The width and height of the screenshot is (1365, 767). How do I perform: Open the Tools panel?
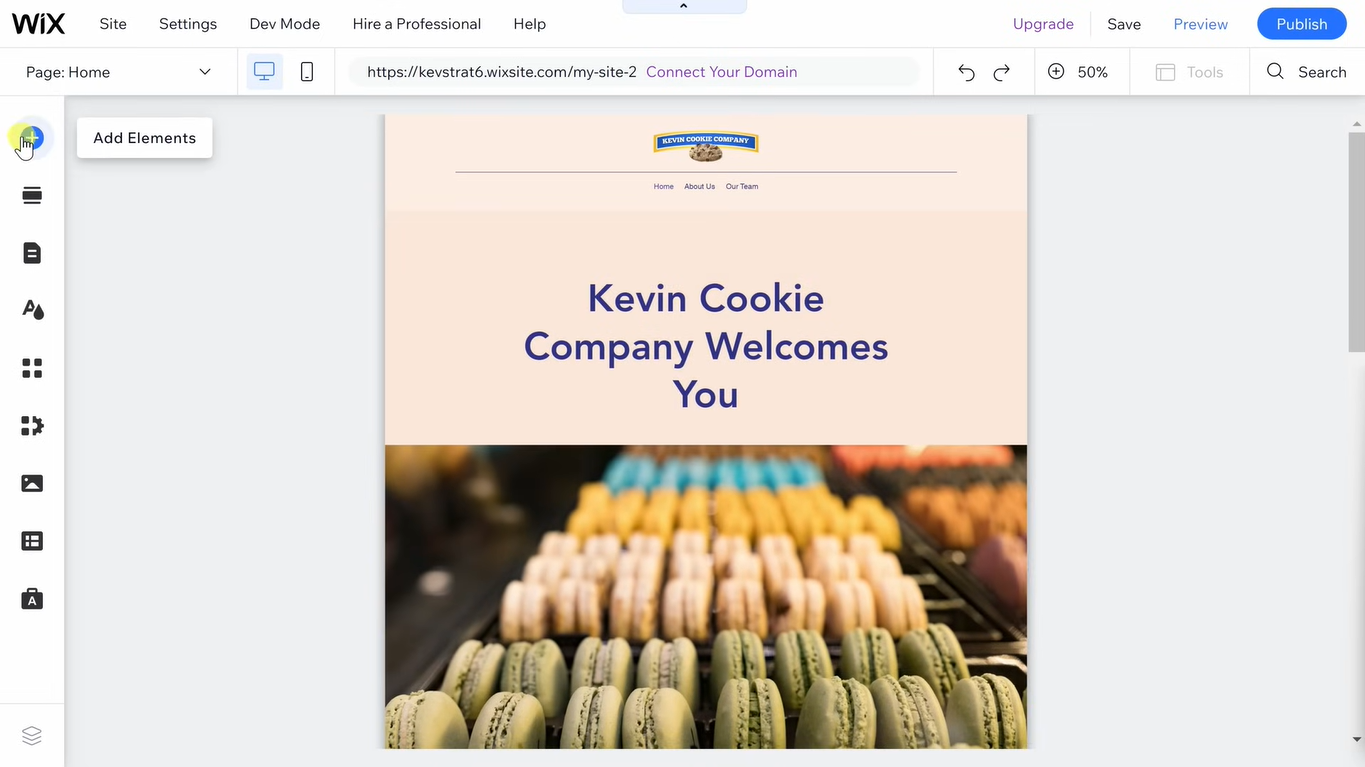coord(1189,72)
